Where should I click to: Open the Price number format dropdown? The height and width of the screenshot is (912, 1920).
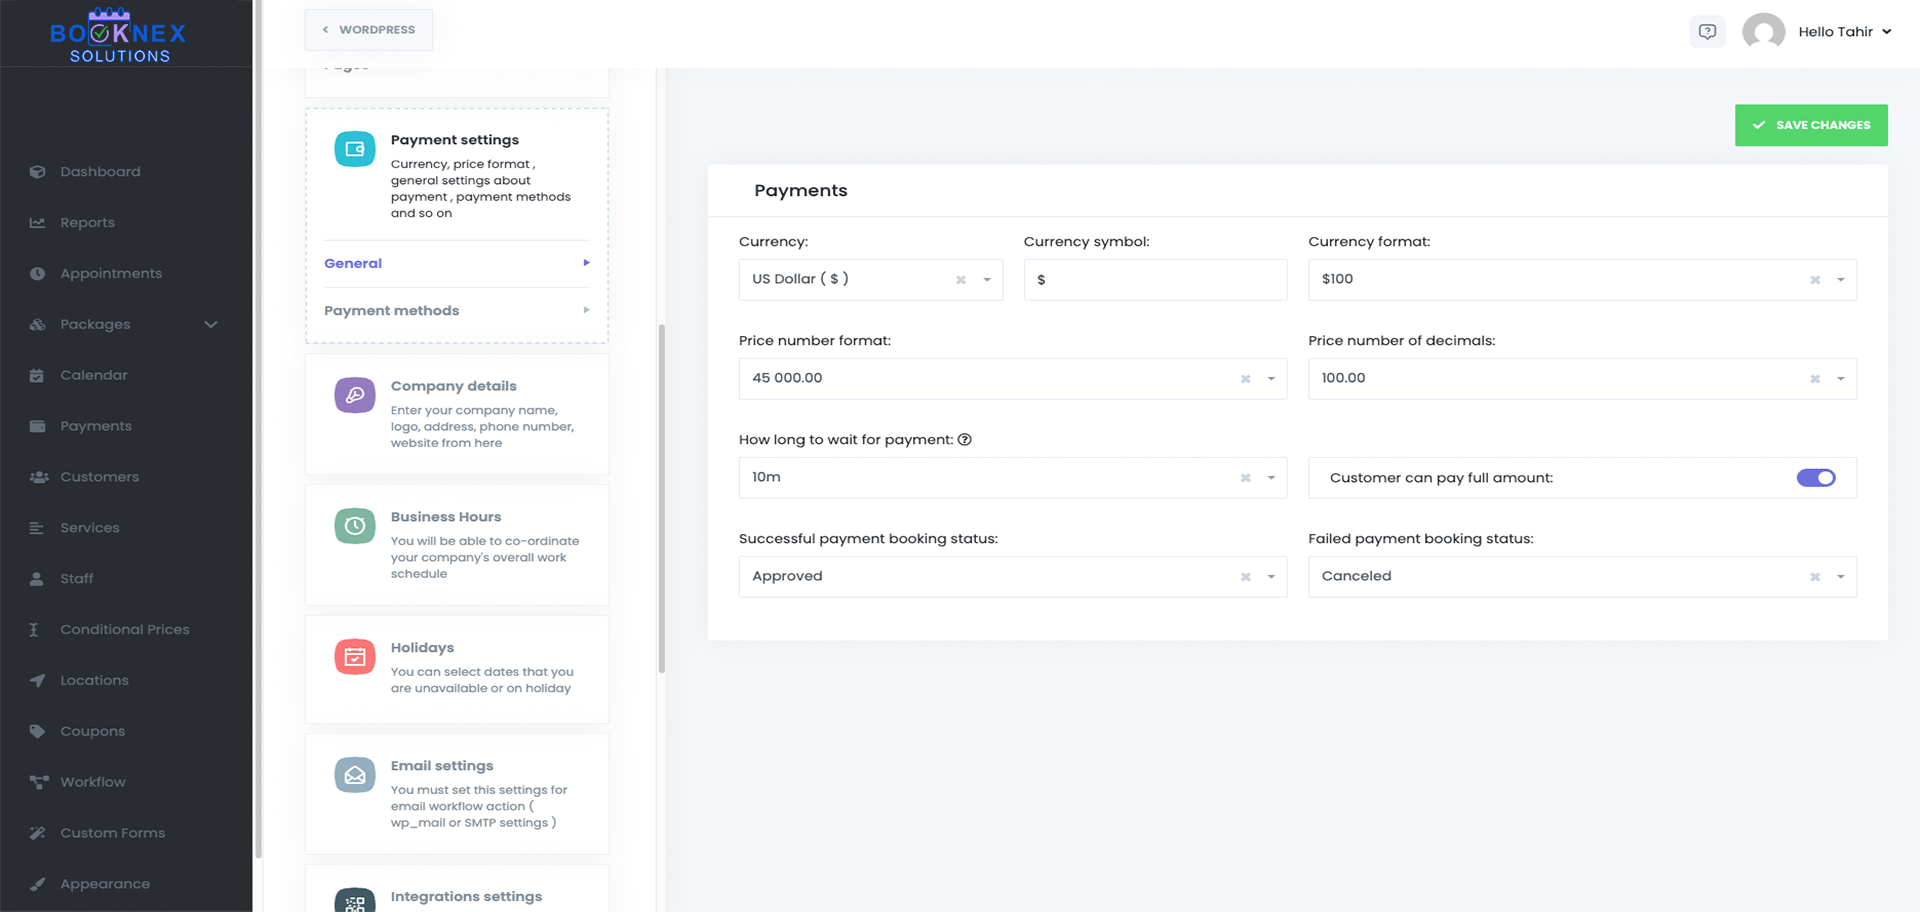click(x=1271, y=378)
